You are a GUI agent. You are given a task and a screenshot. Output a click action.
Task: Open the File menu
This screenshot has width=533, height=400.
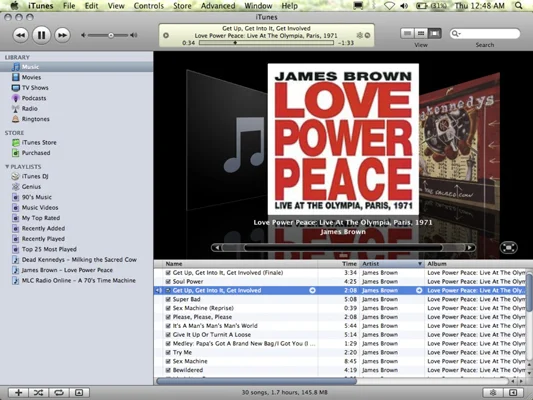69,6
